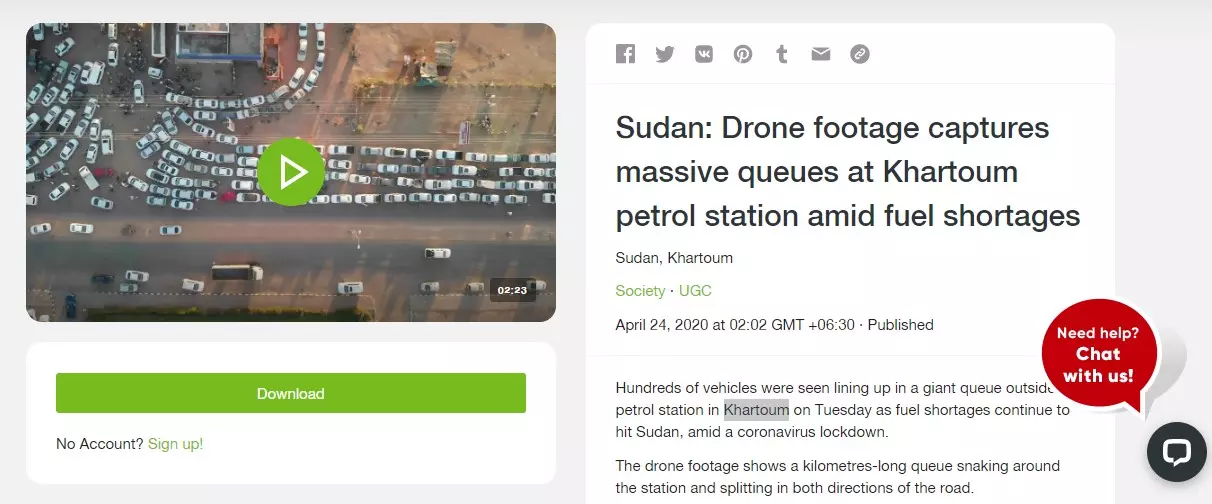
Task: Share the story via Twitter icon
Action: click(x=665, y=54)
